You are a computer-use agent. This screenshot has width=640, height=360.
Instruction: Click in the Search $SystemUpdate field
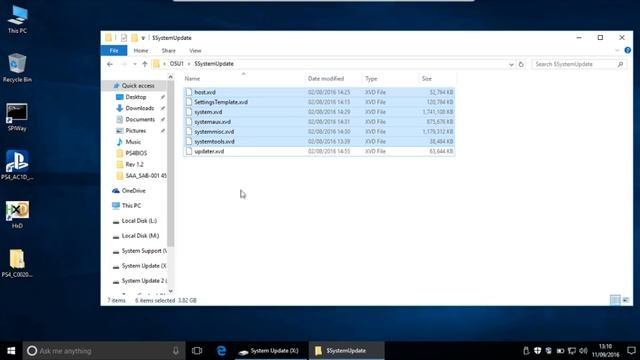(578, 64)
